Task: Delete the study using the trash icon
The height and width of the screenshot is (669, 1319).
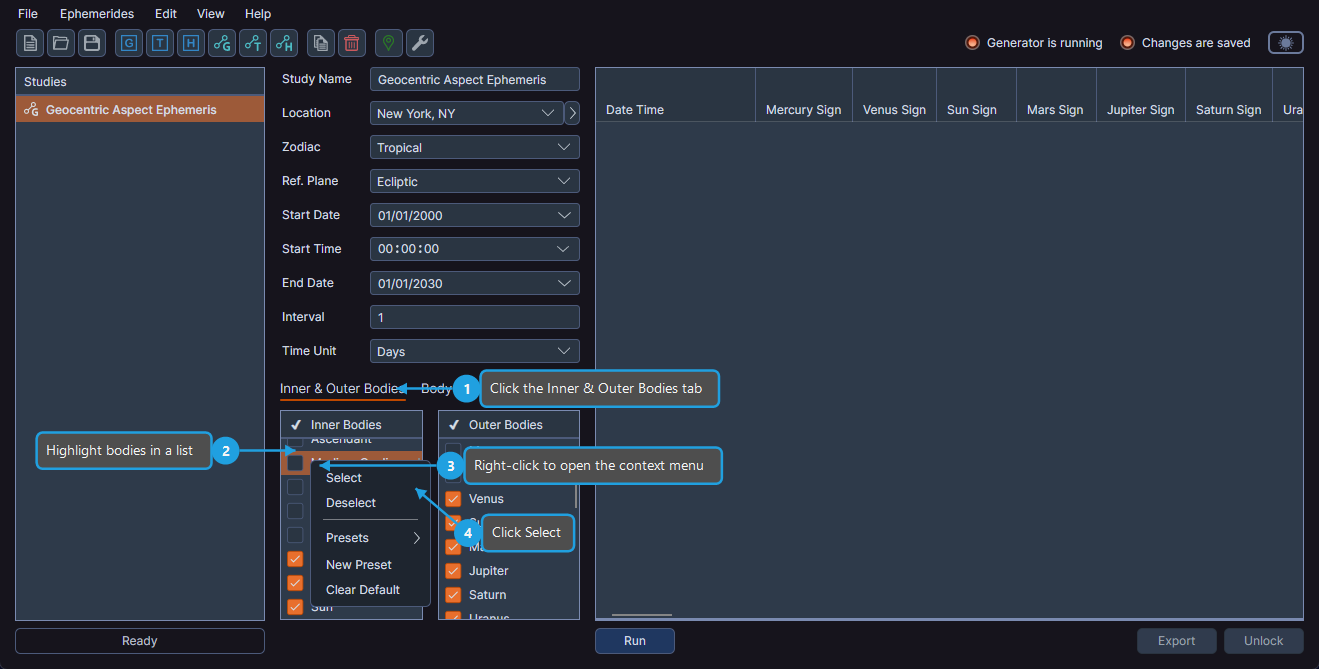Action: point(351,43)
